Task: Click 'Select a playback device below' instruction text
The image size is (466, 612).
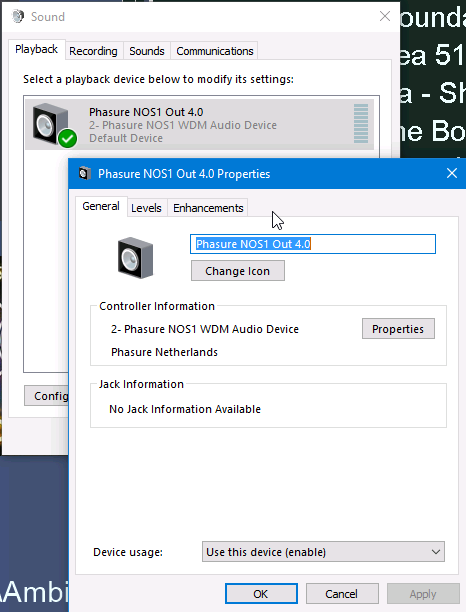Action: 158,79
